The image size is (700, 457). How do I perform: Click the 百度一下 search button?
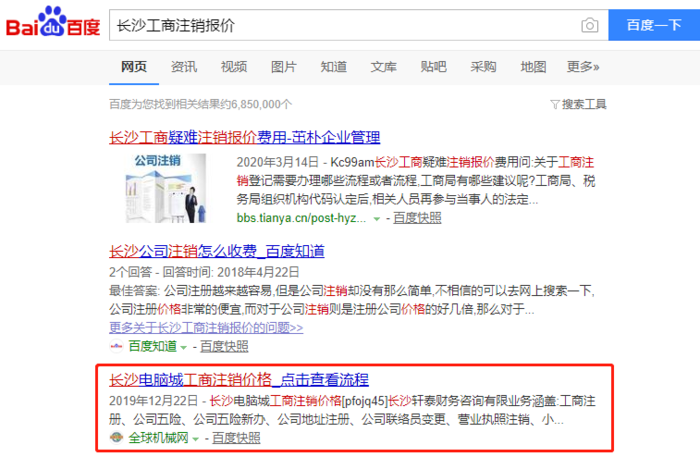coord(654,25)
